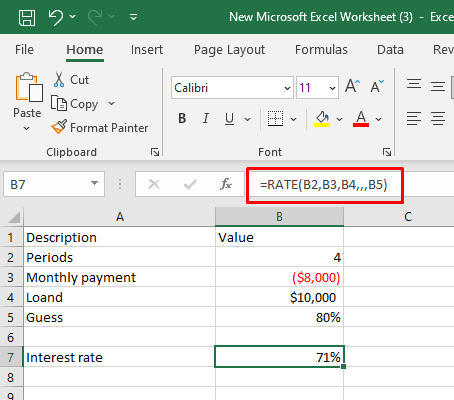
Task: Select the ($8,000) monthly payment cell
Action: coord(279,277)
